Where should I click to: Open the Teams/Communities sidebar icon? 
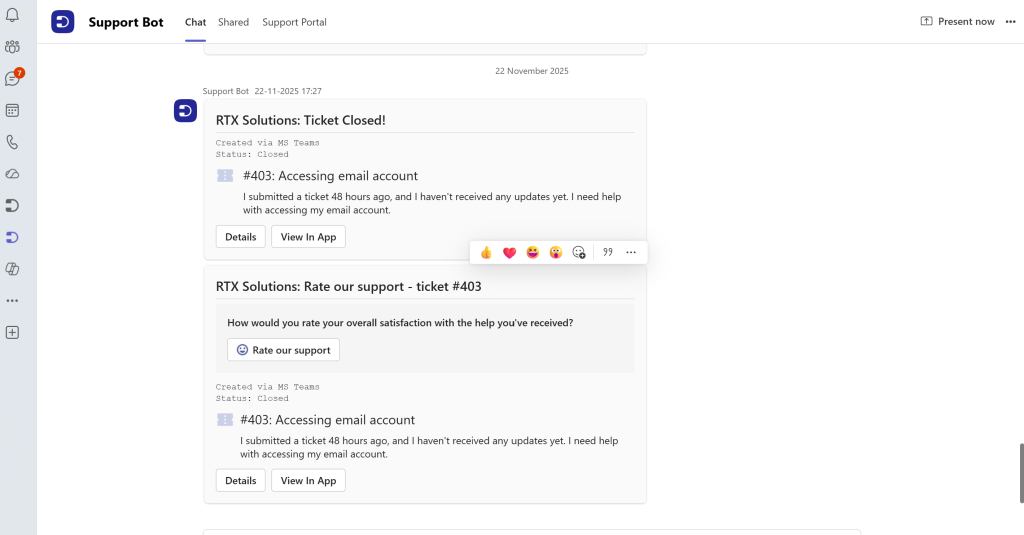pyautogui.click(x=12, y=47)
